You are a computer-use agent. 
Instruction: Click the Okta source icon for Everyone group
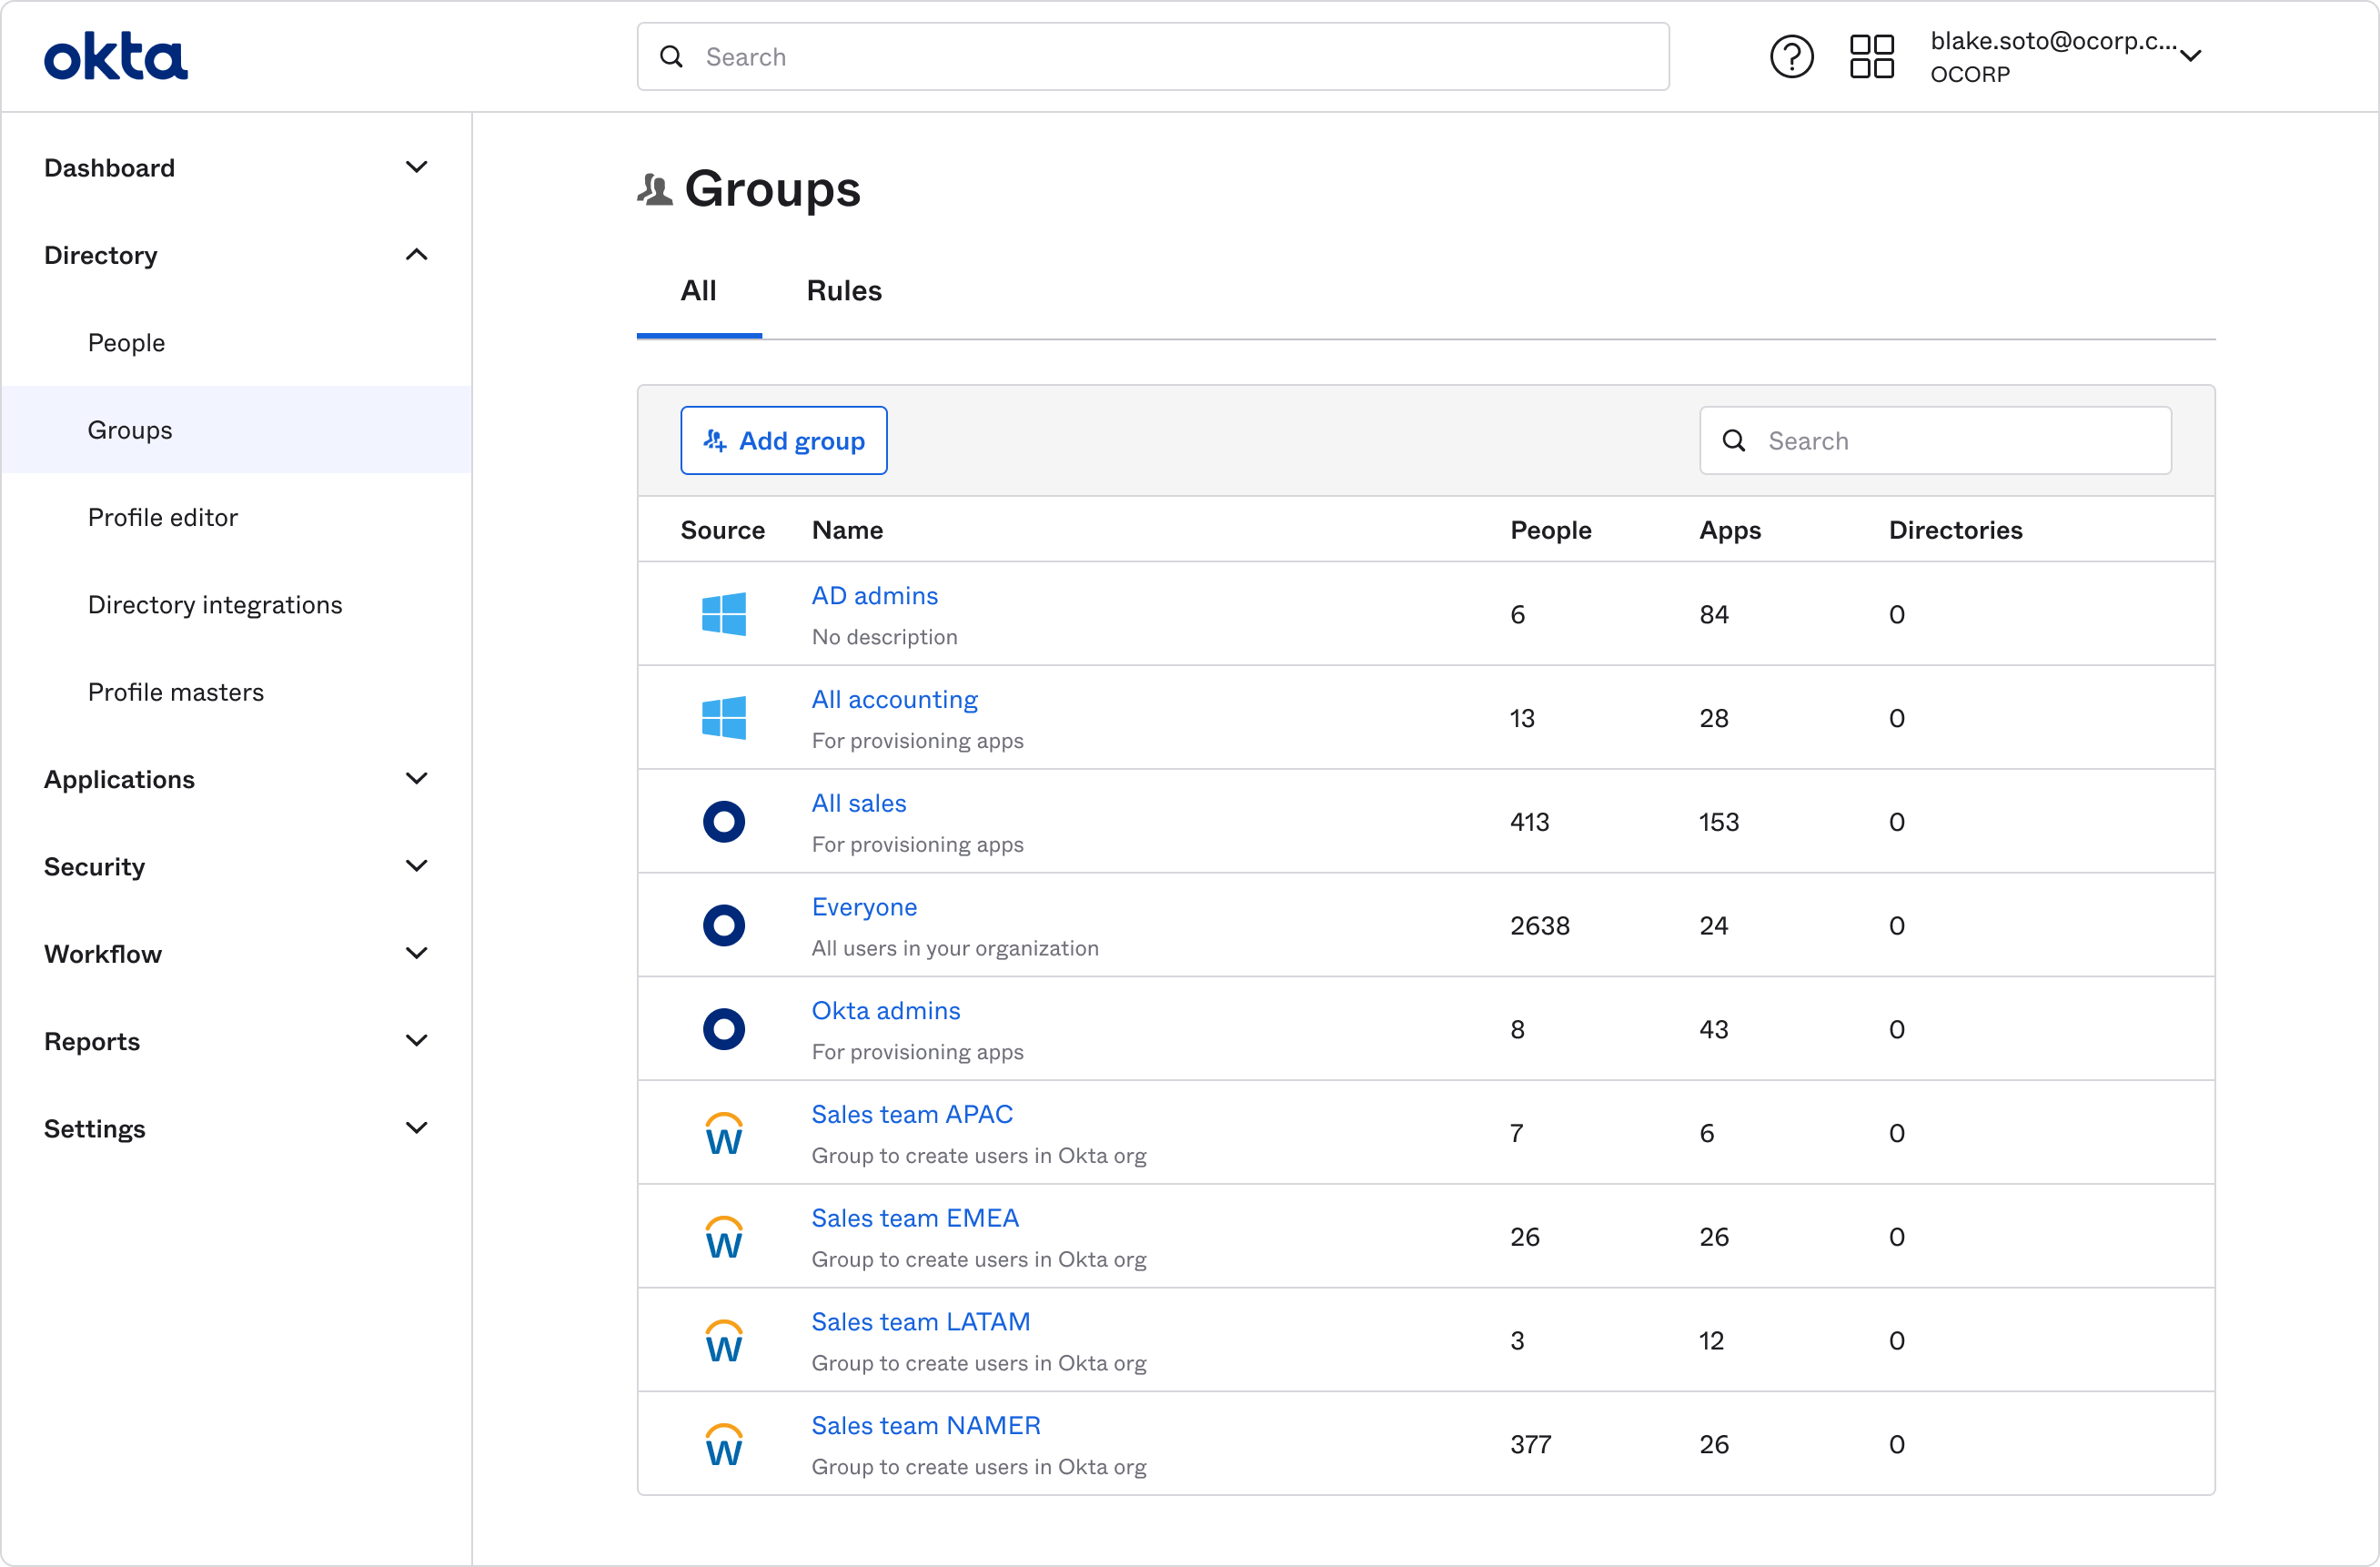(x=724, y=925)
